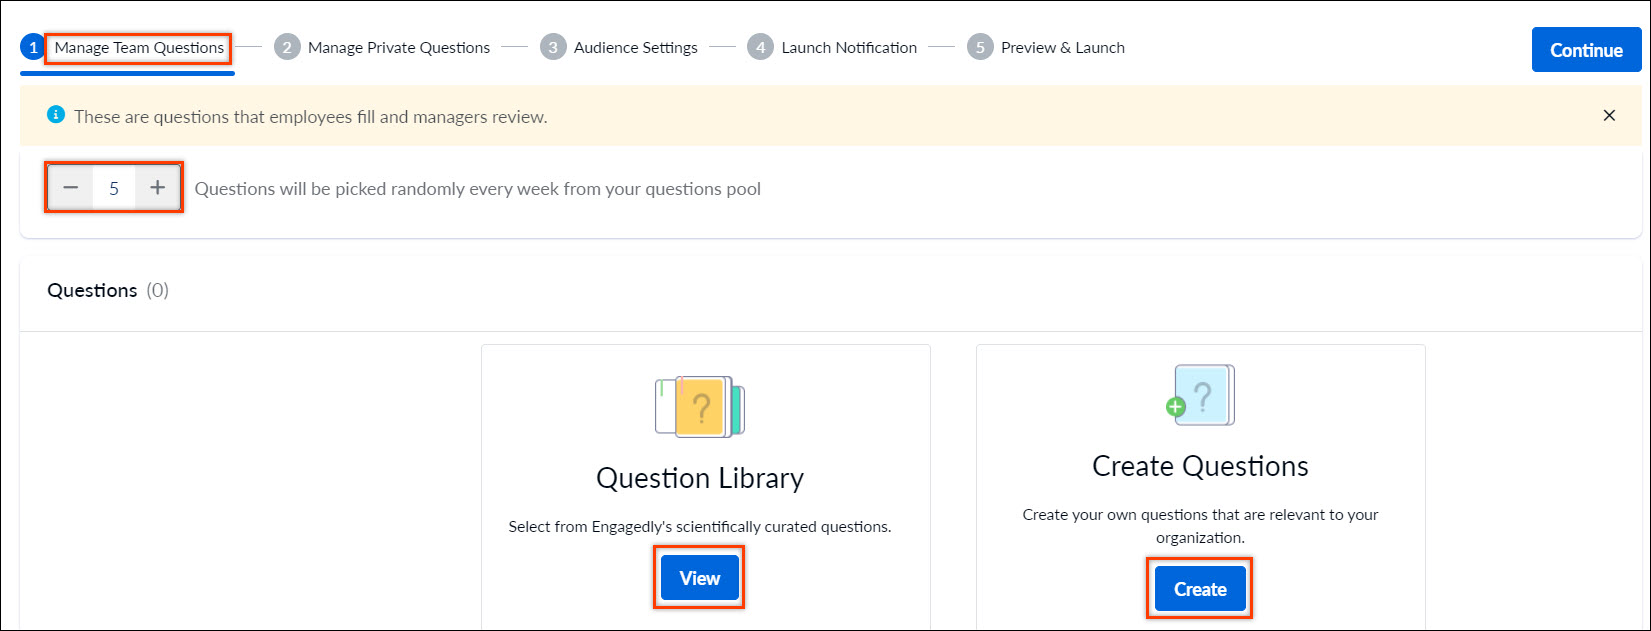Decrease question count with minus button
This screenshot has width=1651, height=631.
[x=71, y=188]
